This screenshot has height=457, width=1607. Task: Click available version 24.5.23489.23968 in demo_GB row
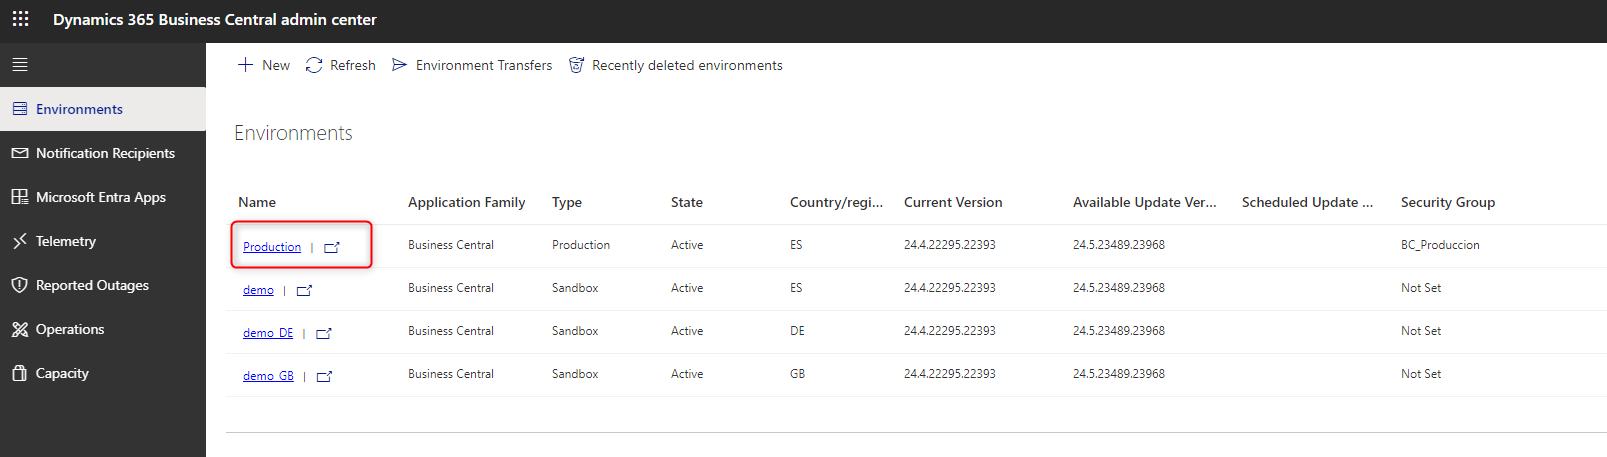tap(1119, 374)
